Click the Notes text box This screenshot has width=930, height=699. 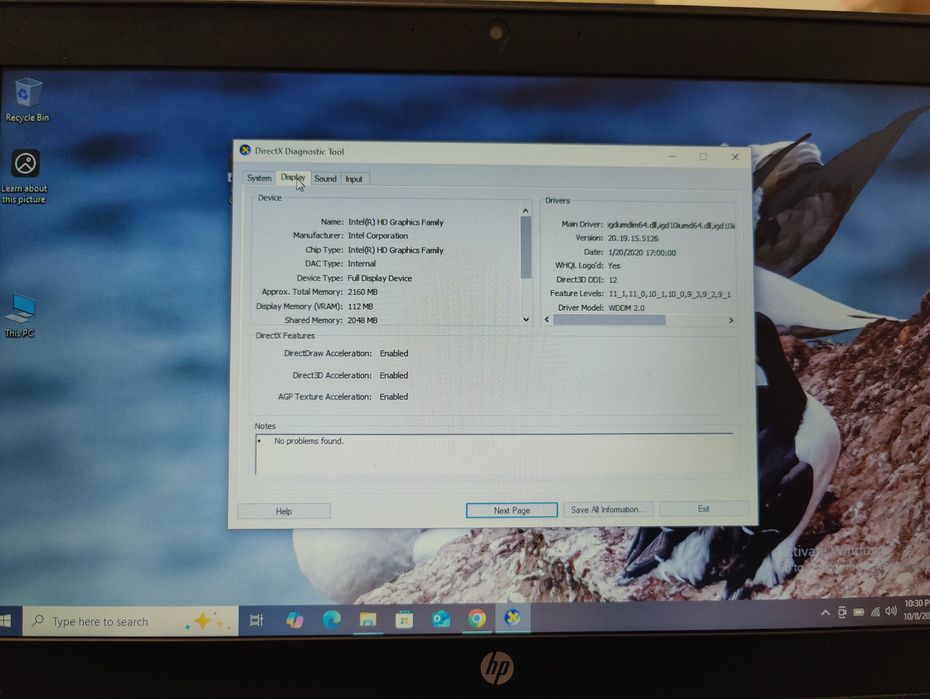495,454
